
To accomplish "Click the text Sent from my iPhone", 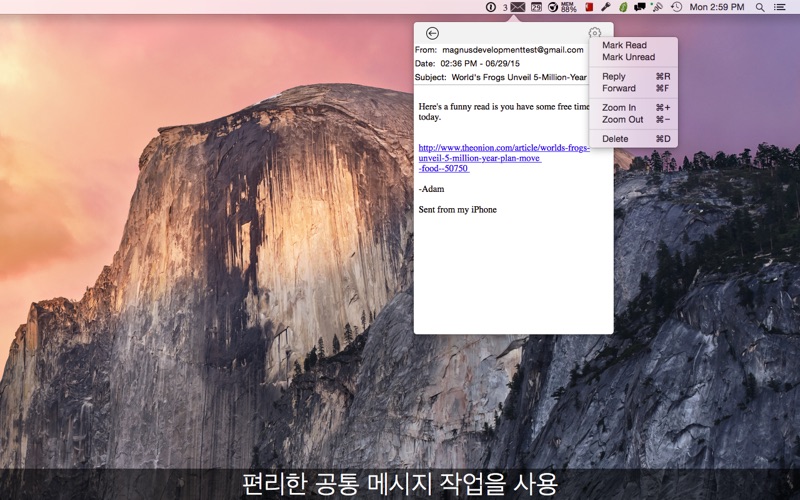I will click(x=458, y=210).
